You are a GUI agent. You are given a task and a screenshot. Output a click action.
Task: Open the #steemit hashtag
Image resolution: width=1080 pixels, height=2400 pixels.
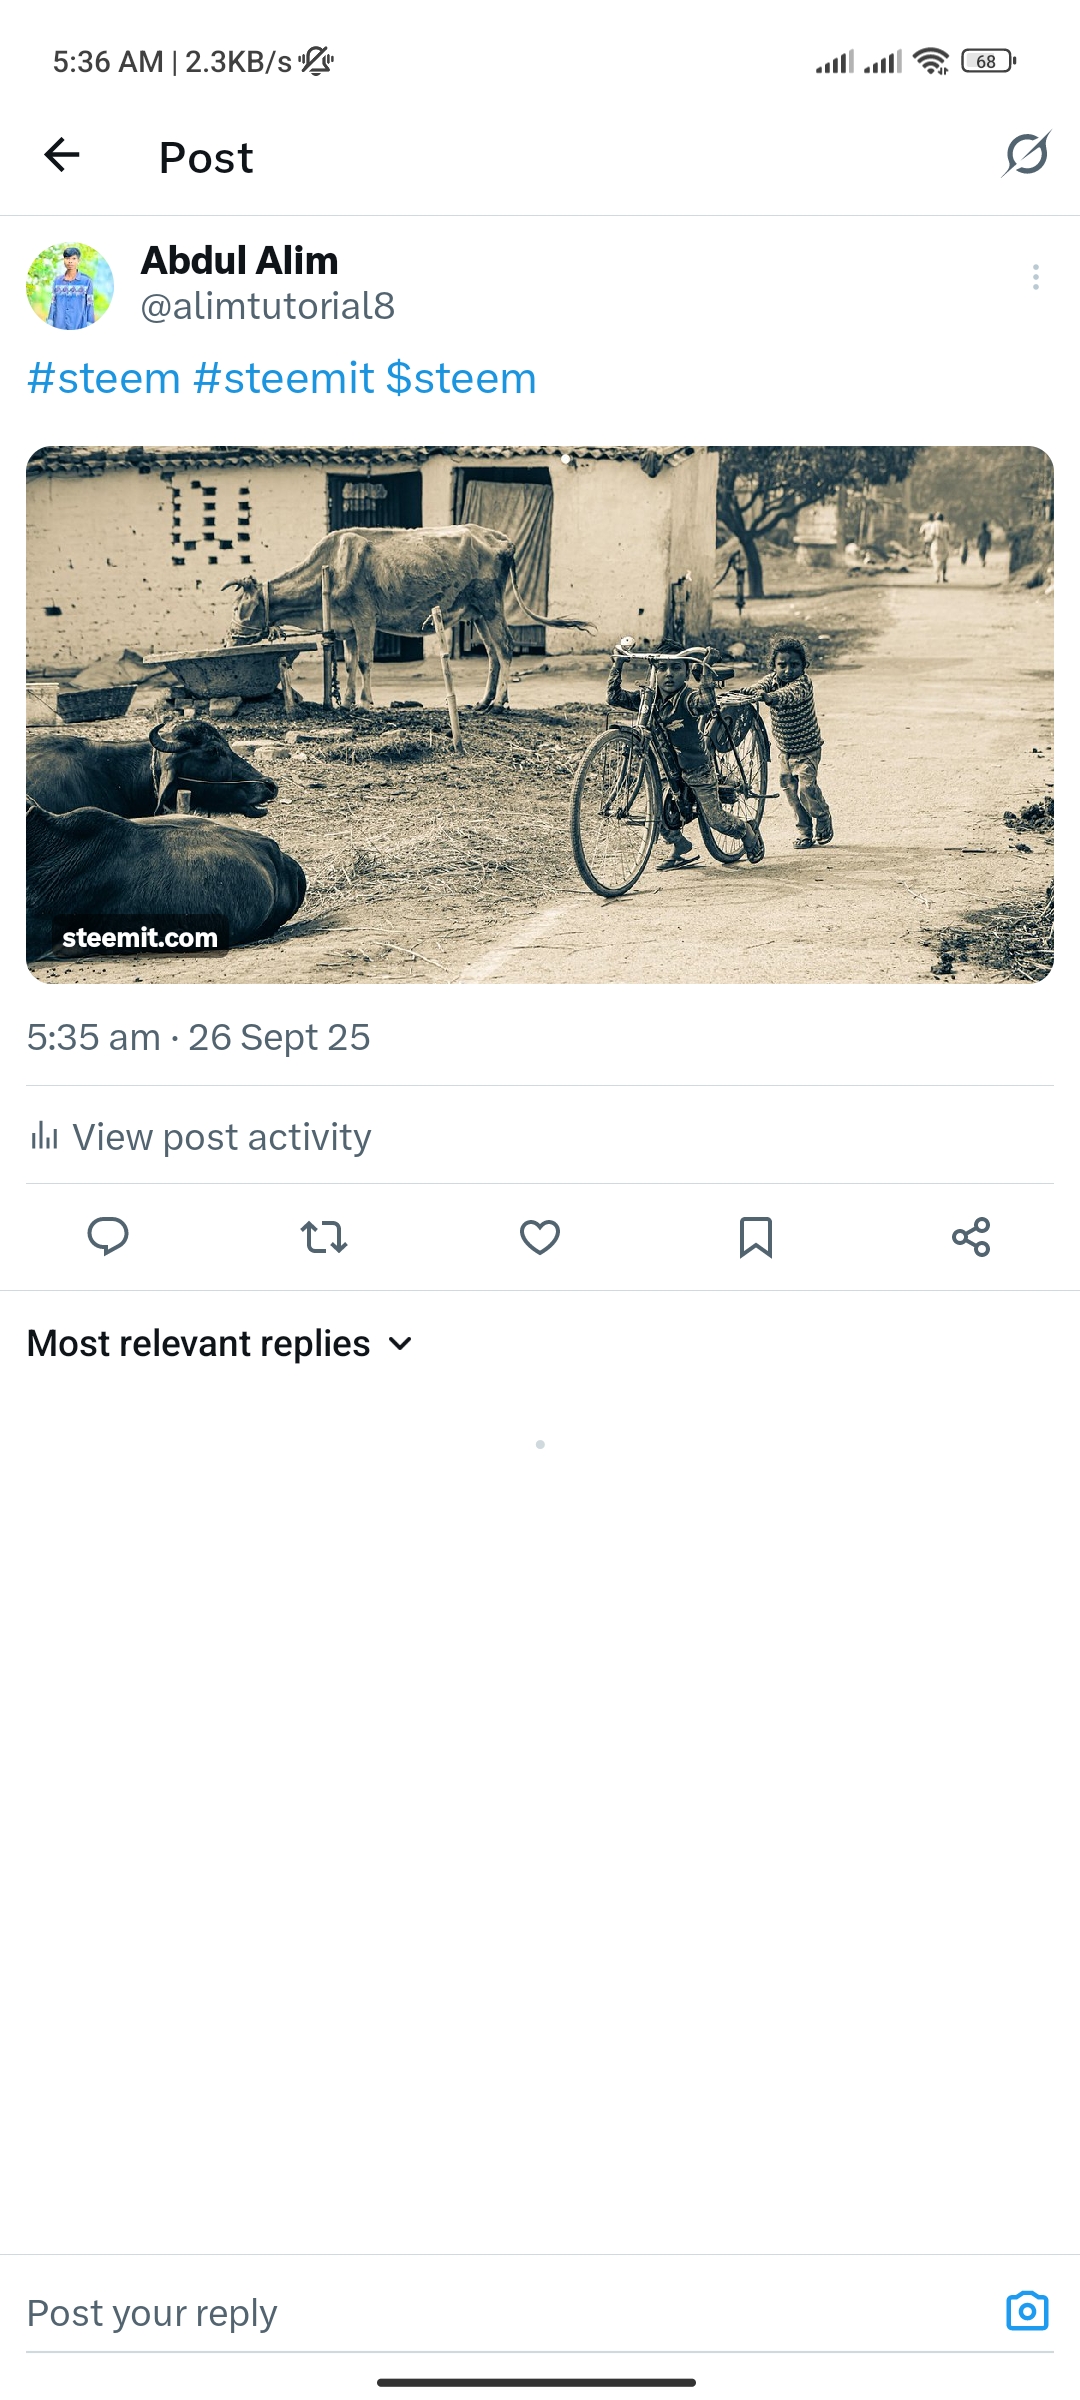coord(284,379)
